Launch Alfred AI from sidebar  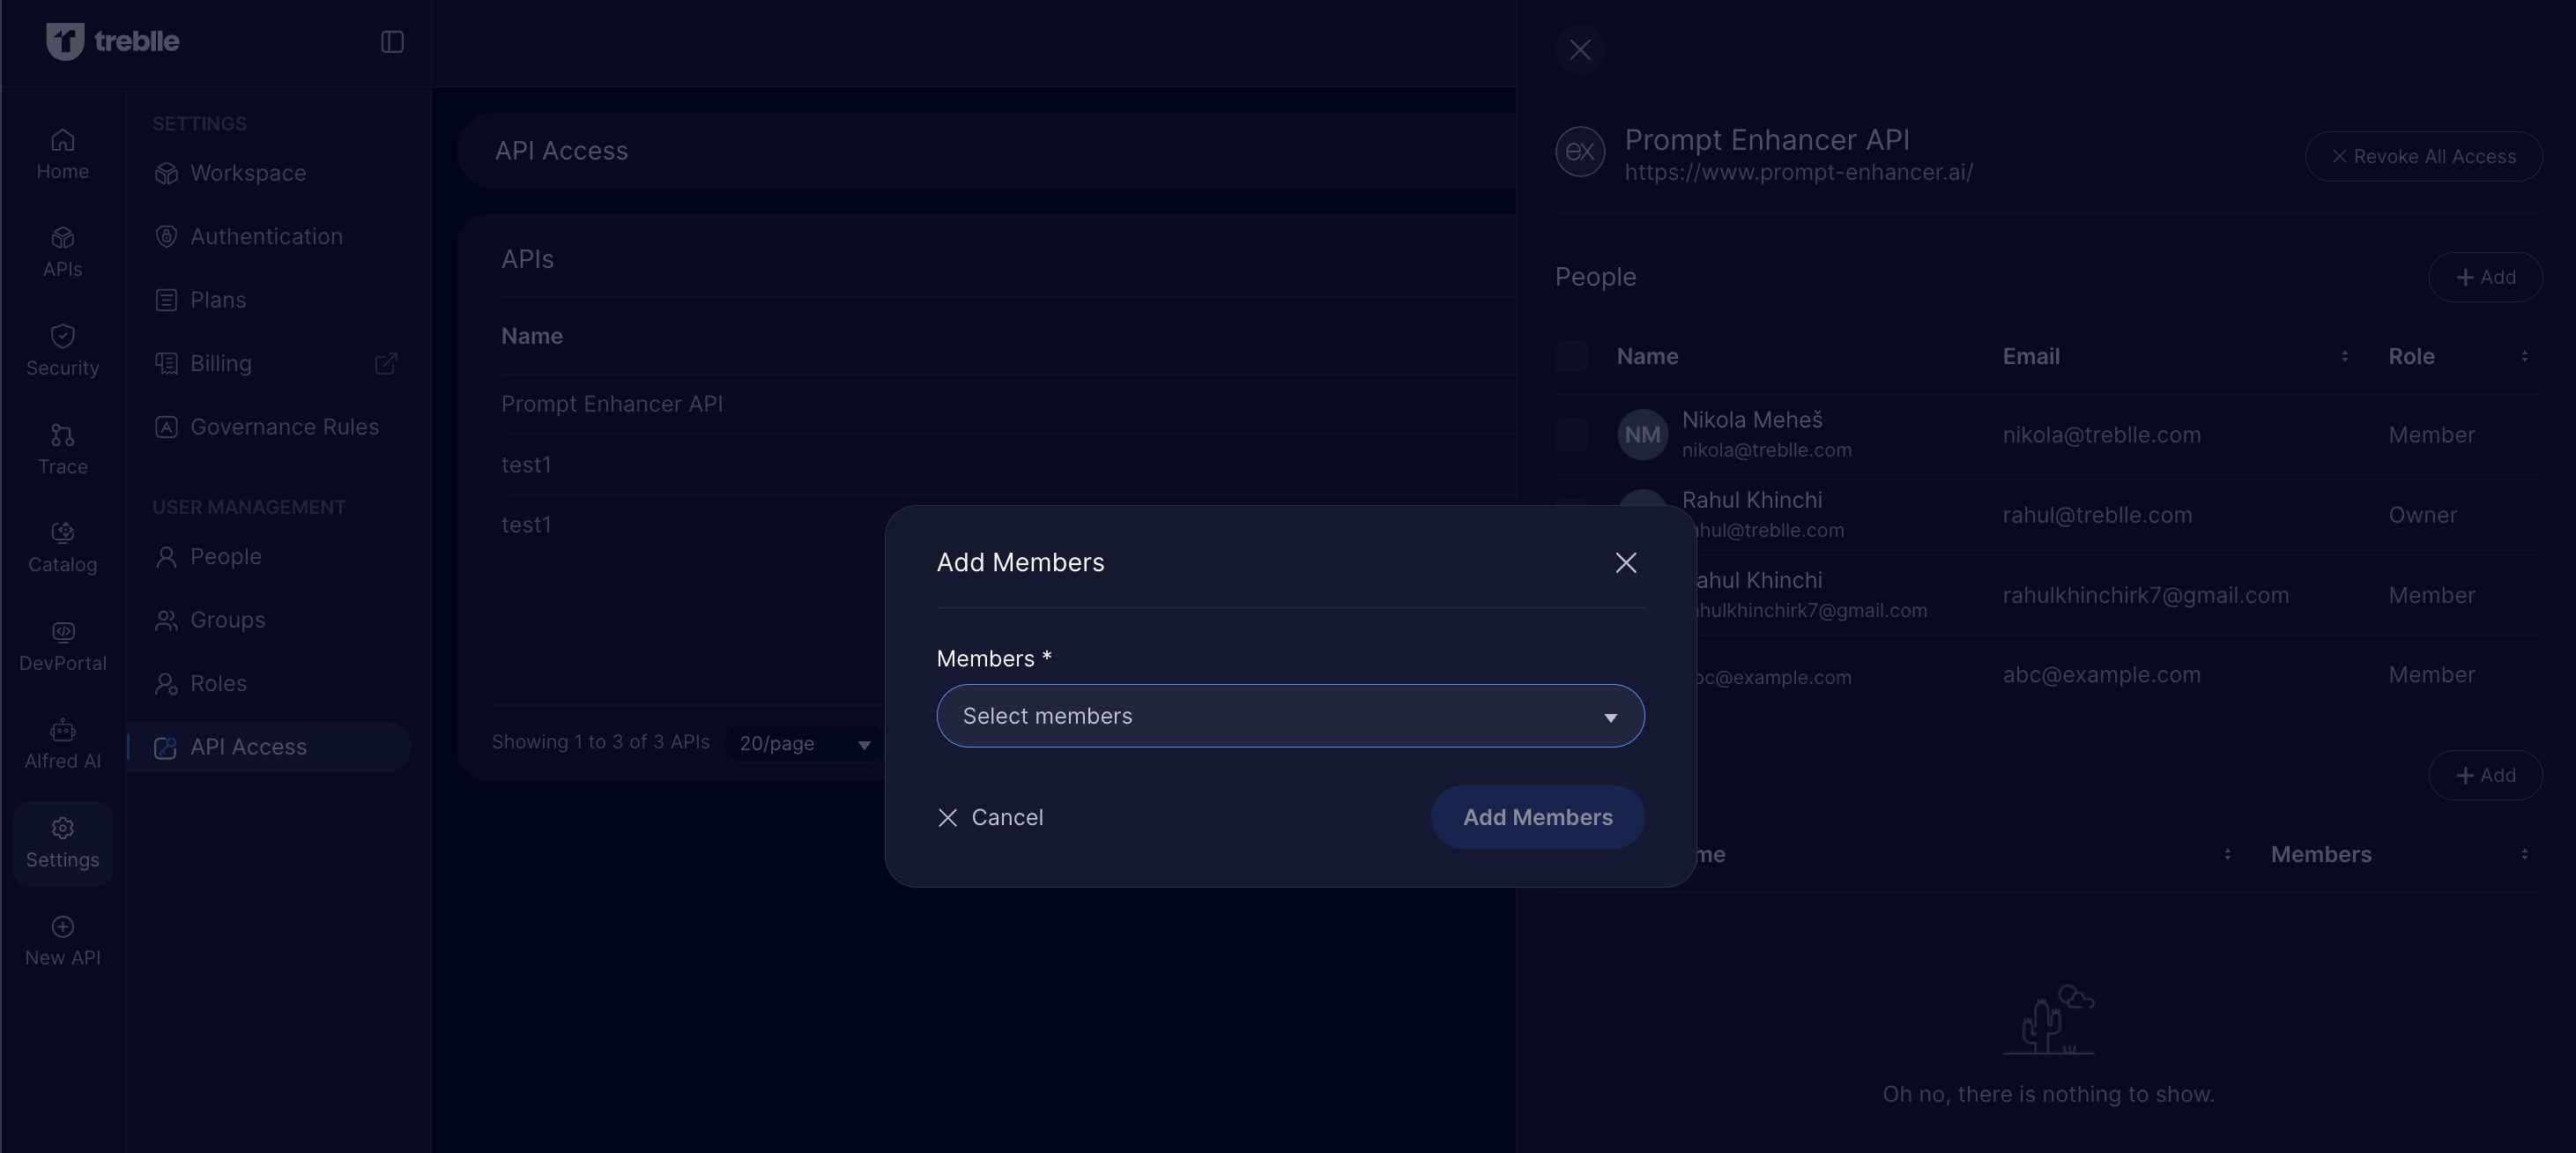point(62,743)
